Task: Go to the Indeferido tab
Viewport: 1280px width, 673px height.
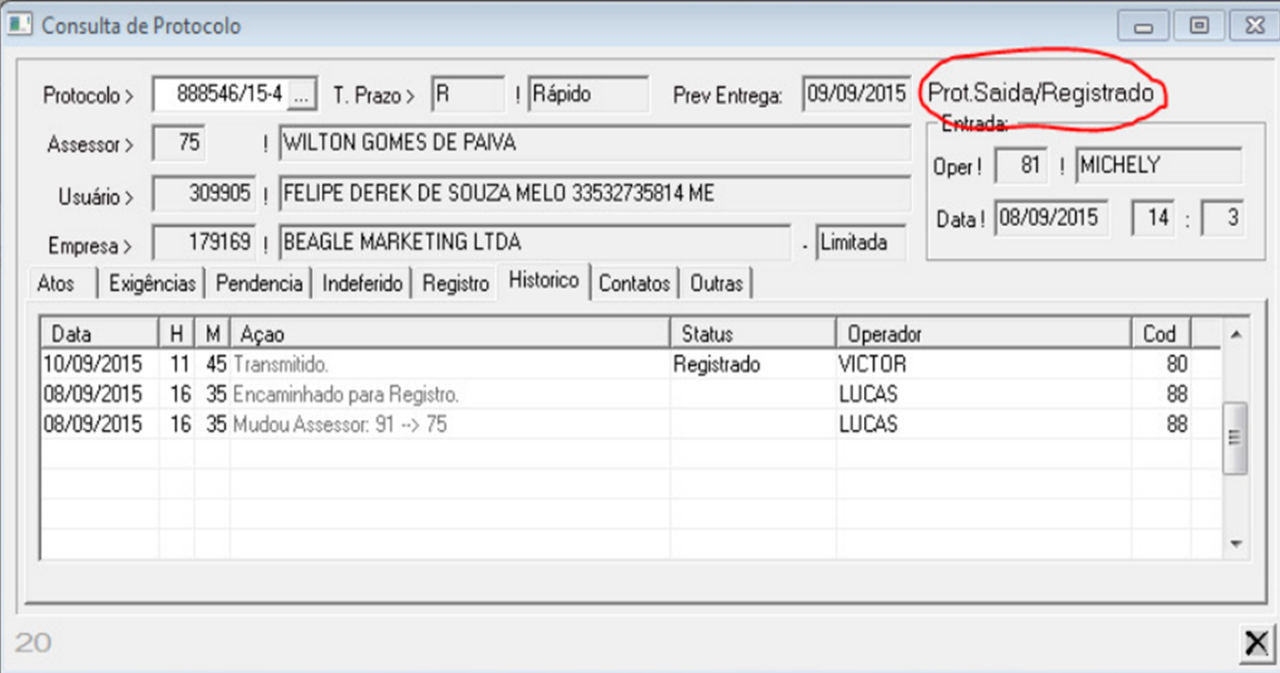Action: tap(362, 284)
